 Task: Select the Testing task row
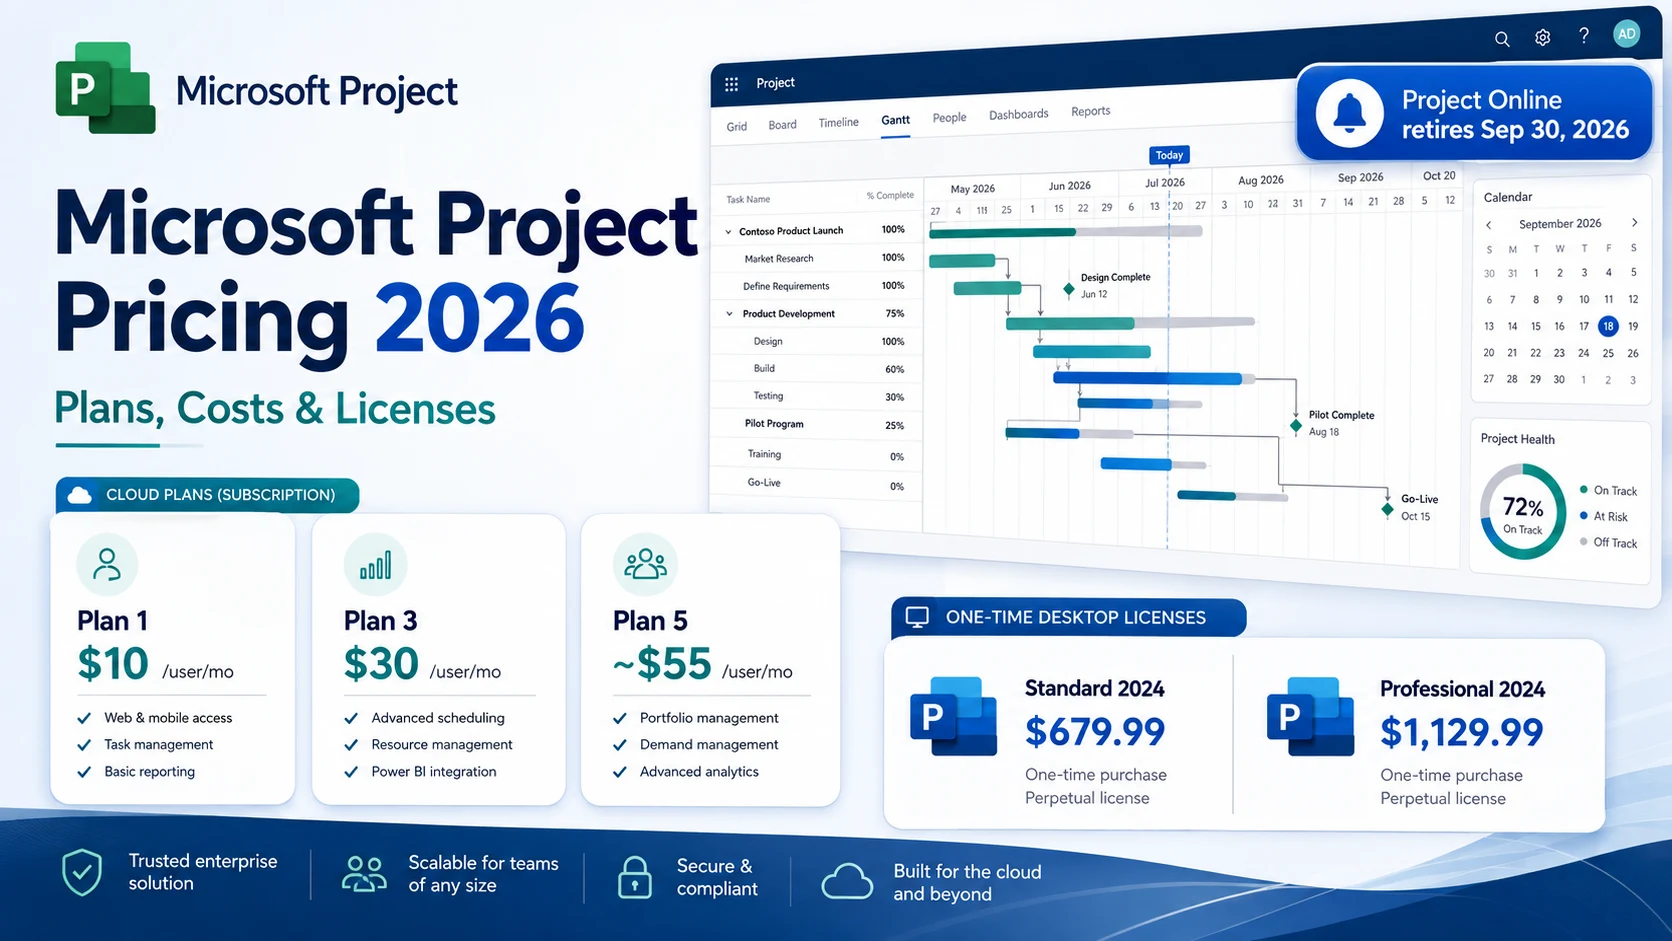point(818,397)
